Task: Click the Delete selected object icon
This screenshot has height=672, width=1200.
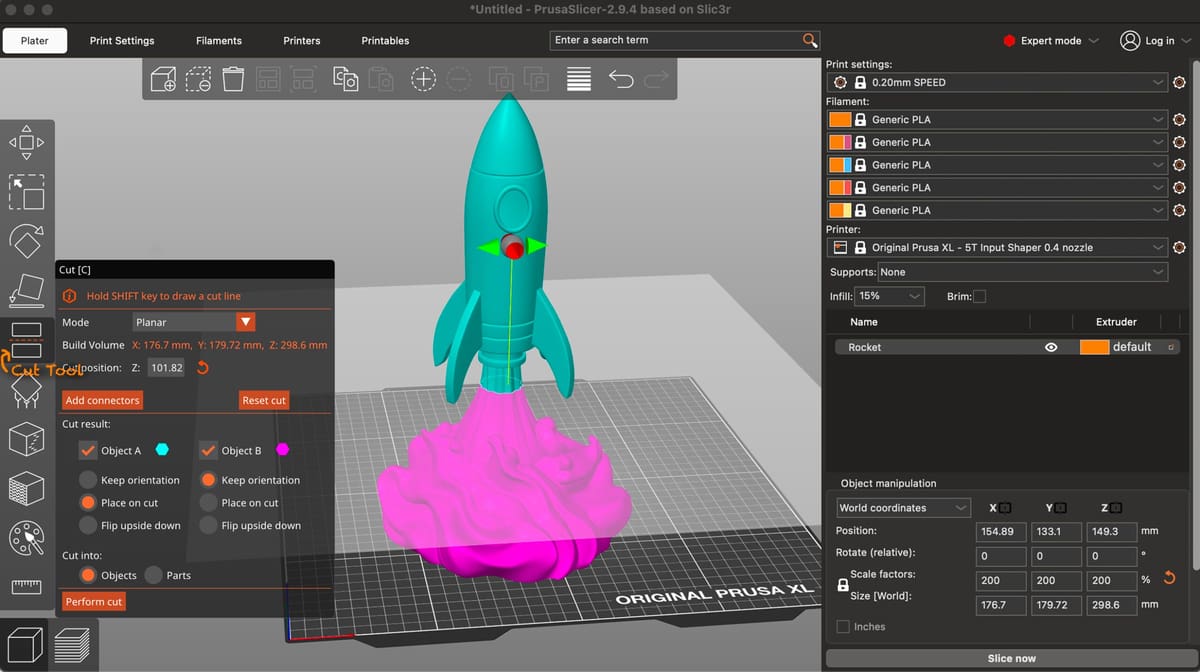Action: (198, 79)
